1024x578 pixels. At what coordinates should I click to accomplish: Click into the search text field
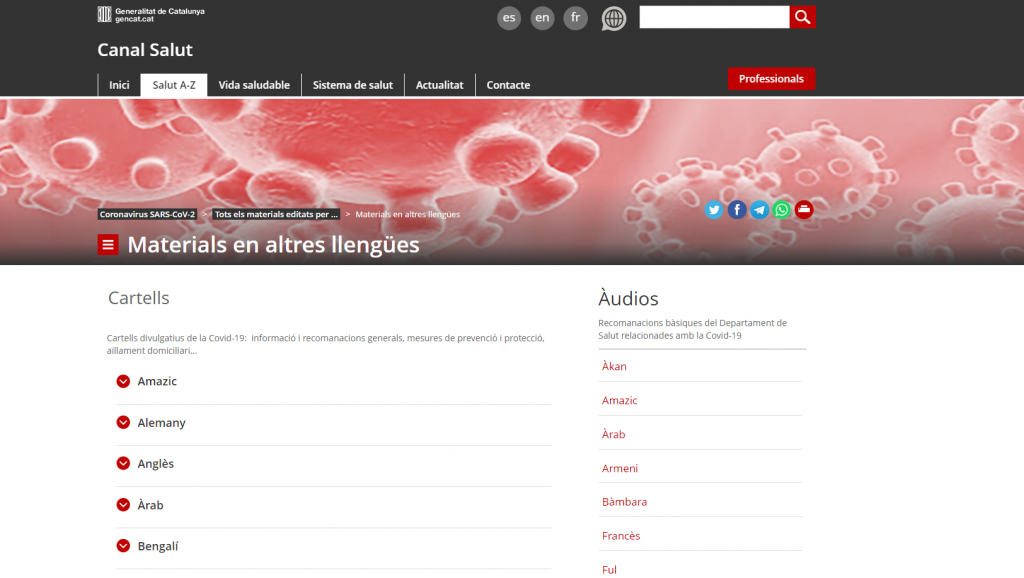pyautogui.click(x=714, y=17)
